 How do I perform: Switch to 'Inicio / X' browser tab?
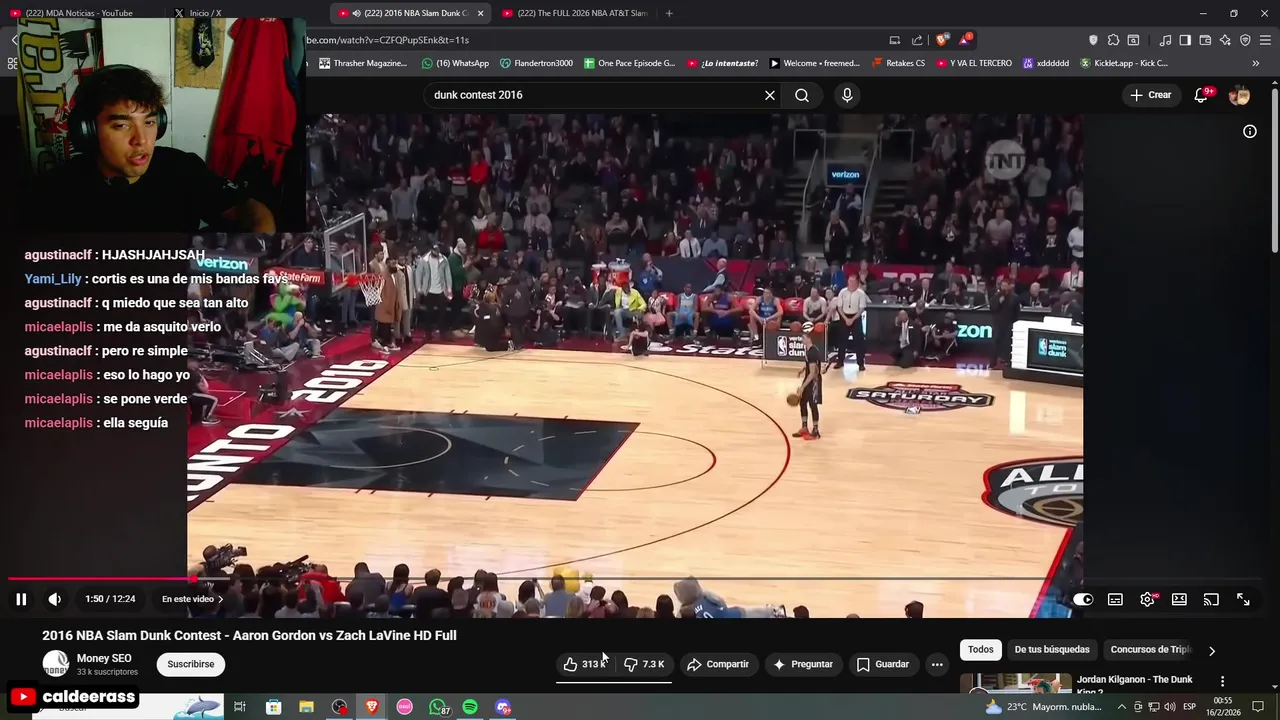pos(205,13)
